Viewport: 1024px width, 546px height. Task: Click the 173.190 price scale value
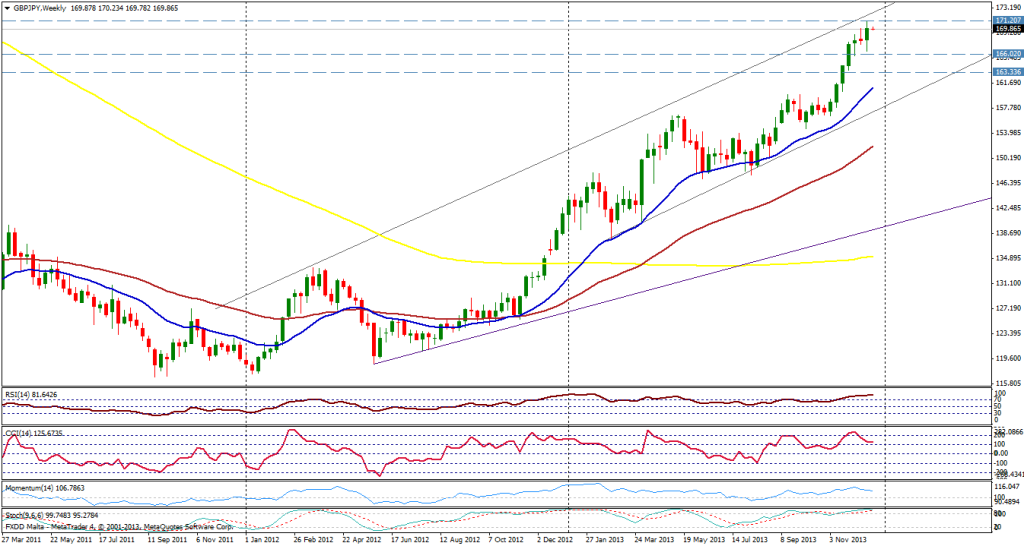[1006, 7]
